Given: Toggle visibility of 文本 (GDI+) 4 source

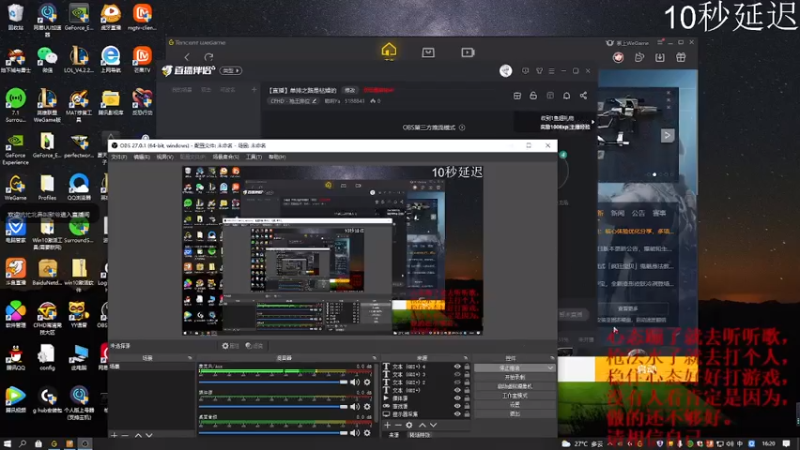Looking at the screenshot, I should click(457, 367).
